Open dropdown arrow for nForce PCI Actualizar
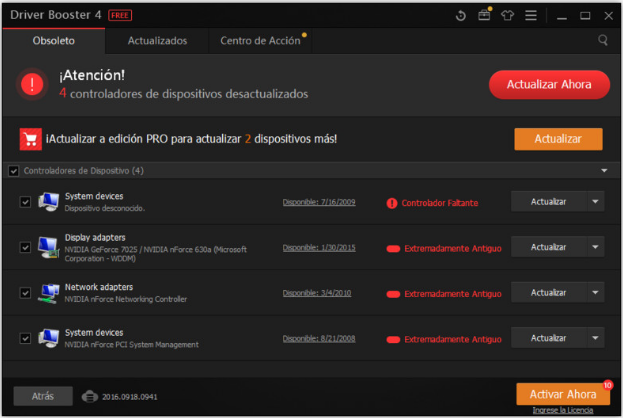 (595, 338)
